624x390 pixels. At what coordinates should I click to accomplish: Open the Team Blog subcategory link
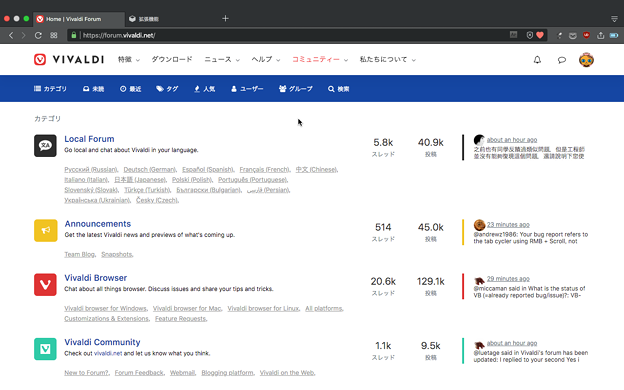click(80, 254)
